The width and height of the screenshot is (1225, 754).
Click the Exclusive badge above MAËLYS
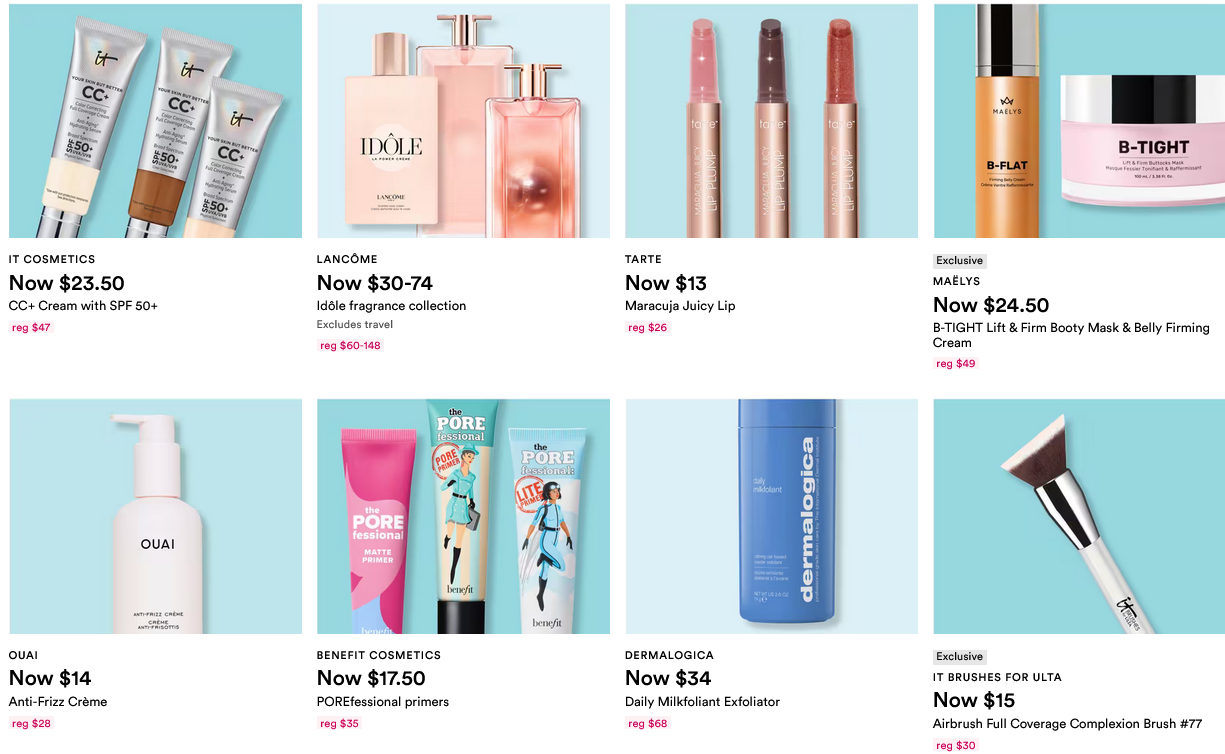point(960,261)
